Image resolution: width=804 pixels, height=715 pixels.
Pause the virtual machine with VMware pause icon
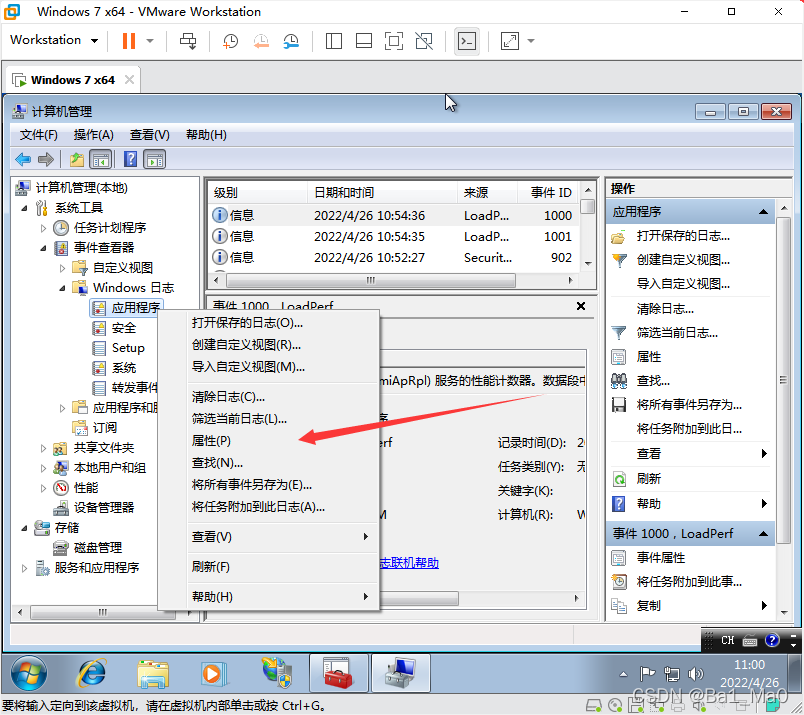(x=129, y=41)
